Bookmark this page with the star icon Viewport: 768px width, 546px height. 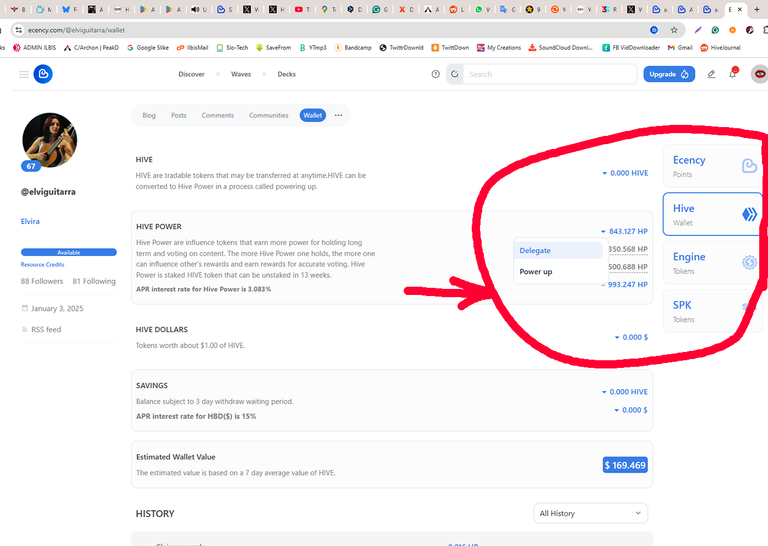[x=674, y=30]
